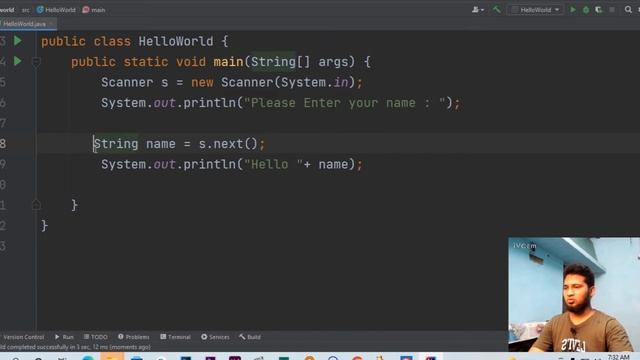Open the Terminal tool window
The width and height of the screenshot is (640, 360).
[x=176, y=337]
